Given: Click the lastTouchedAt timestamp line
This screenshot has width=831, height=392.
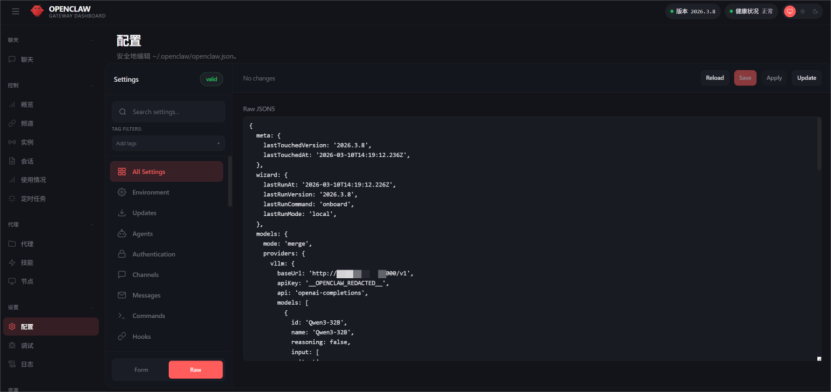Looking at the screenshot, I should coord(337,155).
